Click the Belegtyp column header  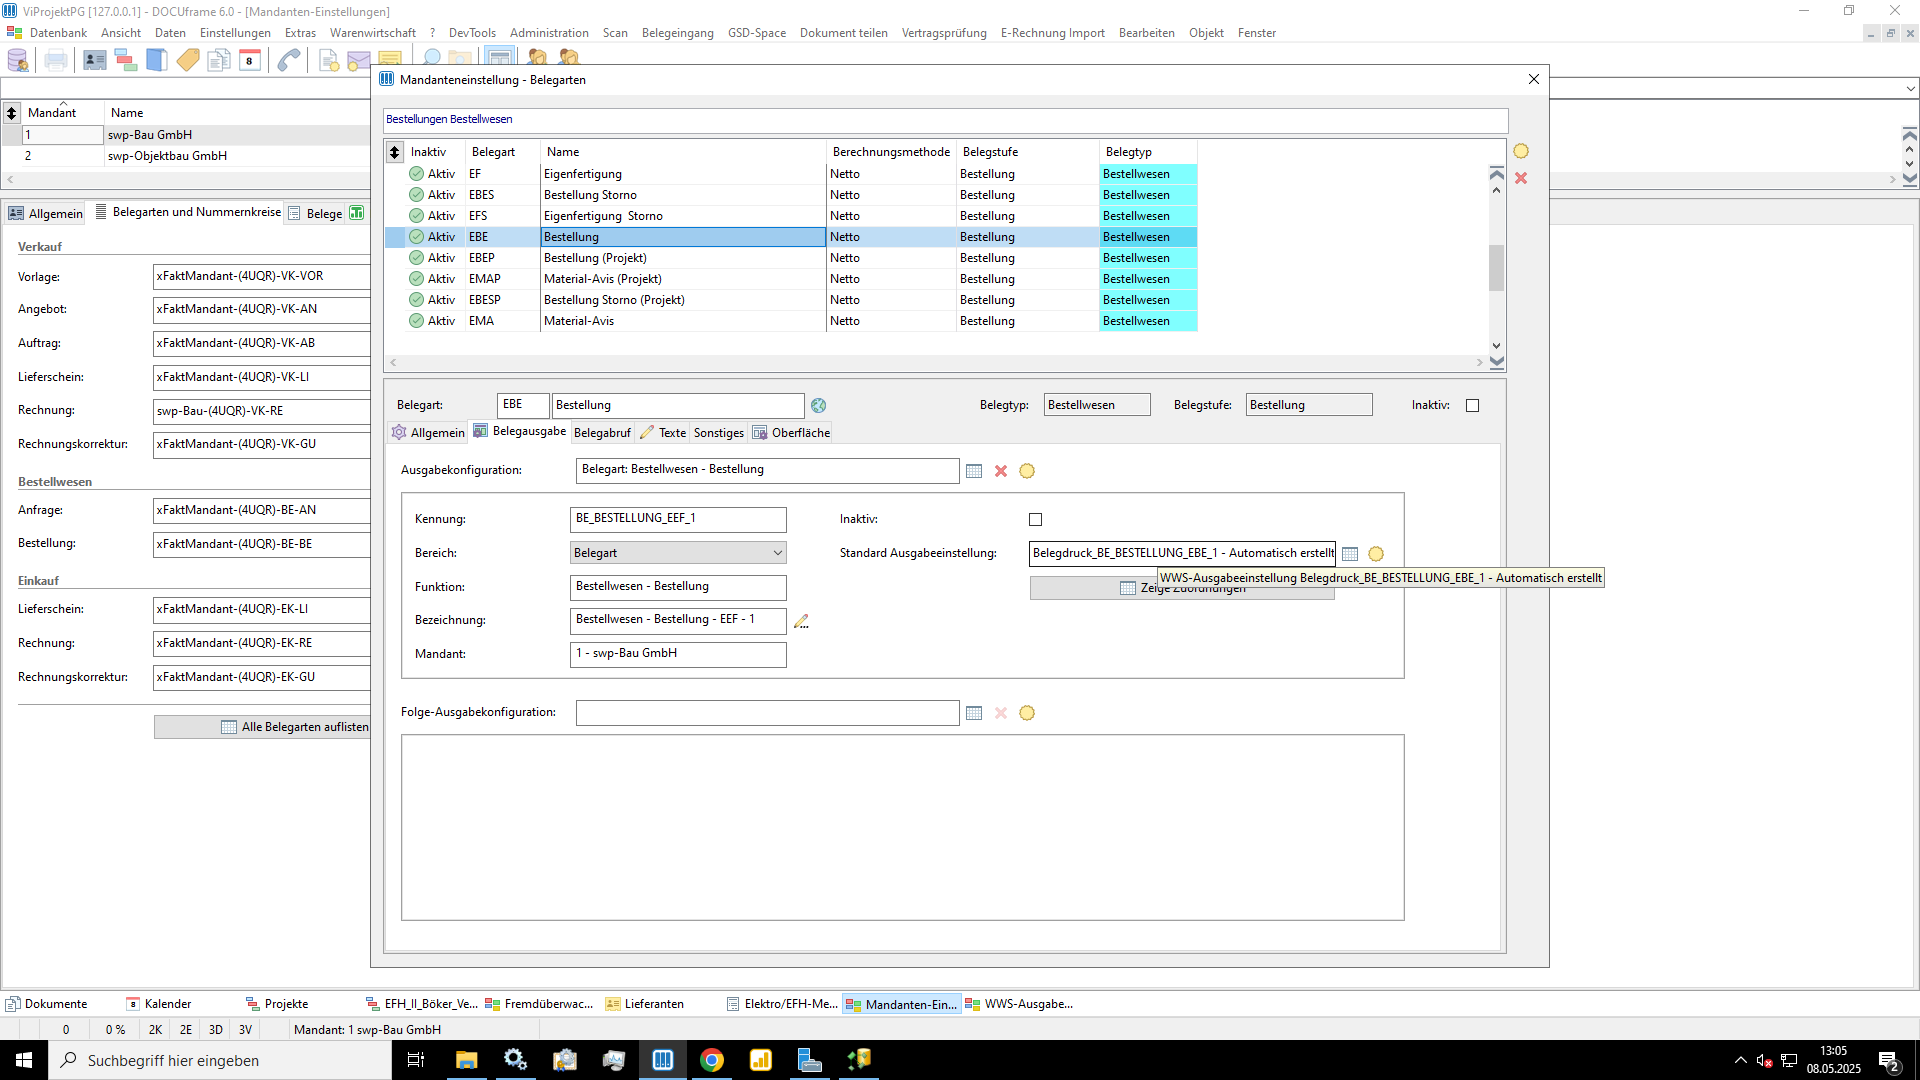point(1148,152)
